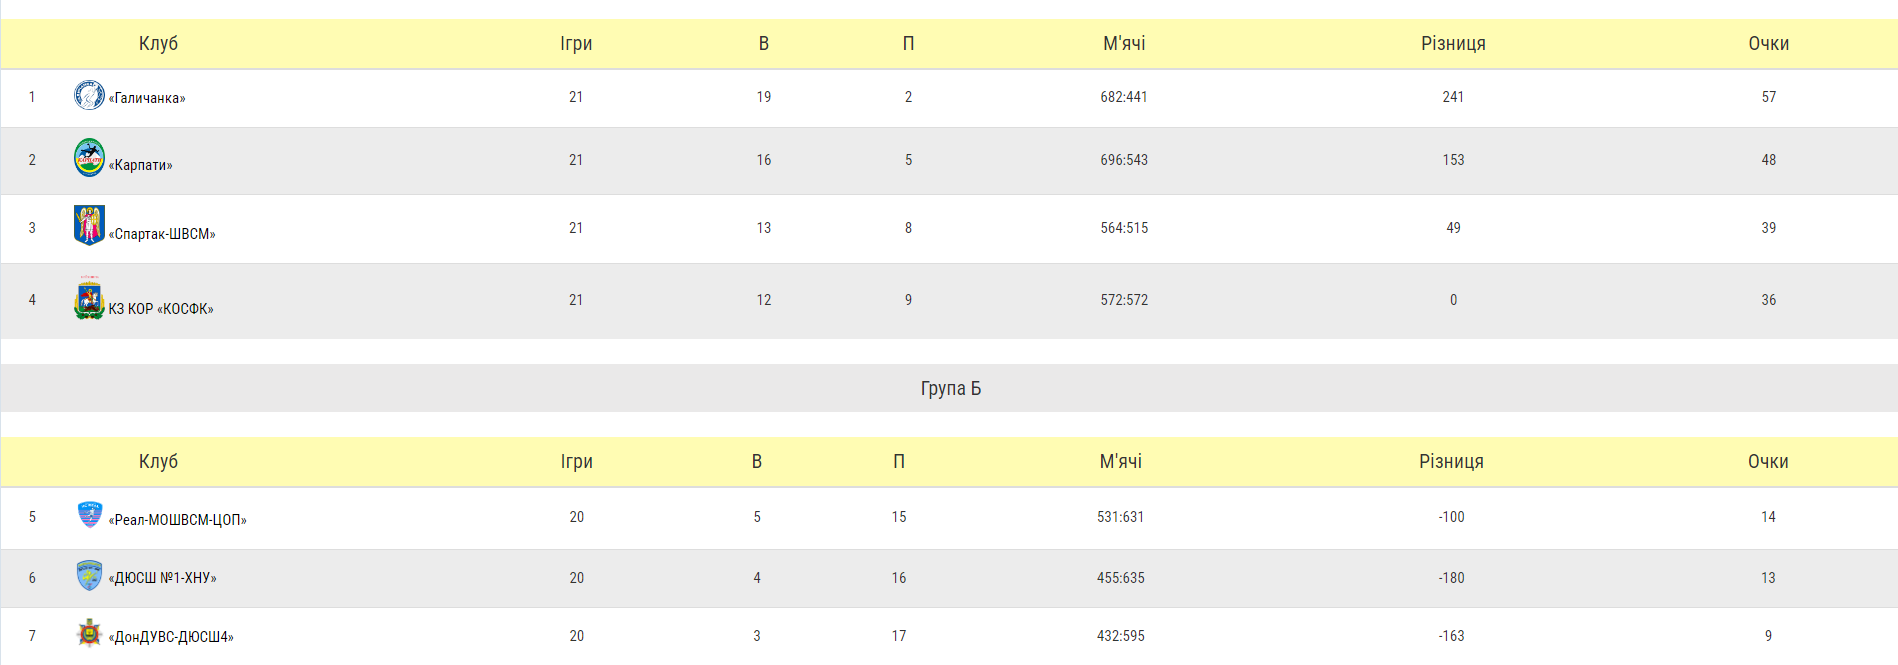Click the Клуб header in top table
Screen dimensions: 1898x665
[158, 43]
